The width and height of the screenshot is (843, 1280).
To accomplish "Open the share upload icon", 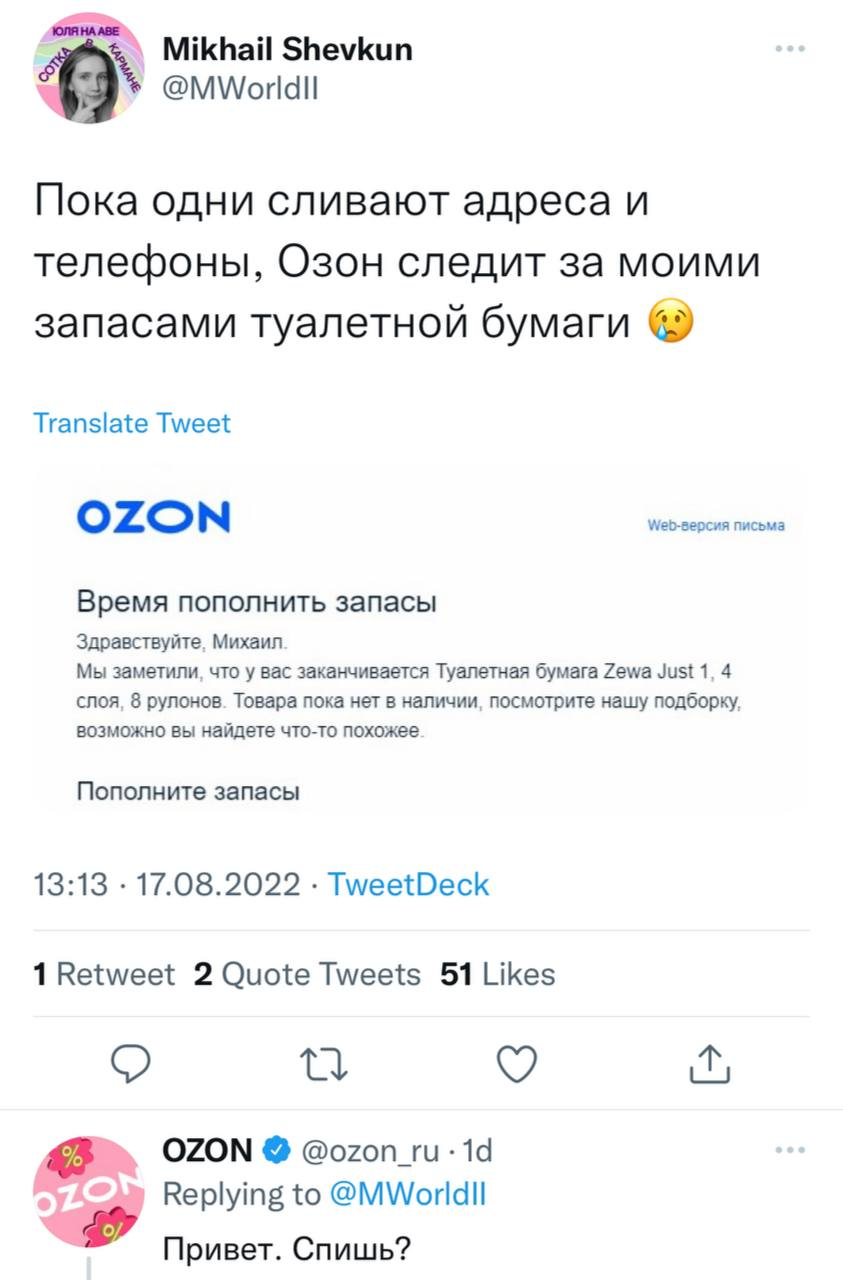I will coord(711,1064).
